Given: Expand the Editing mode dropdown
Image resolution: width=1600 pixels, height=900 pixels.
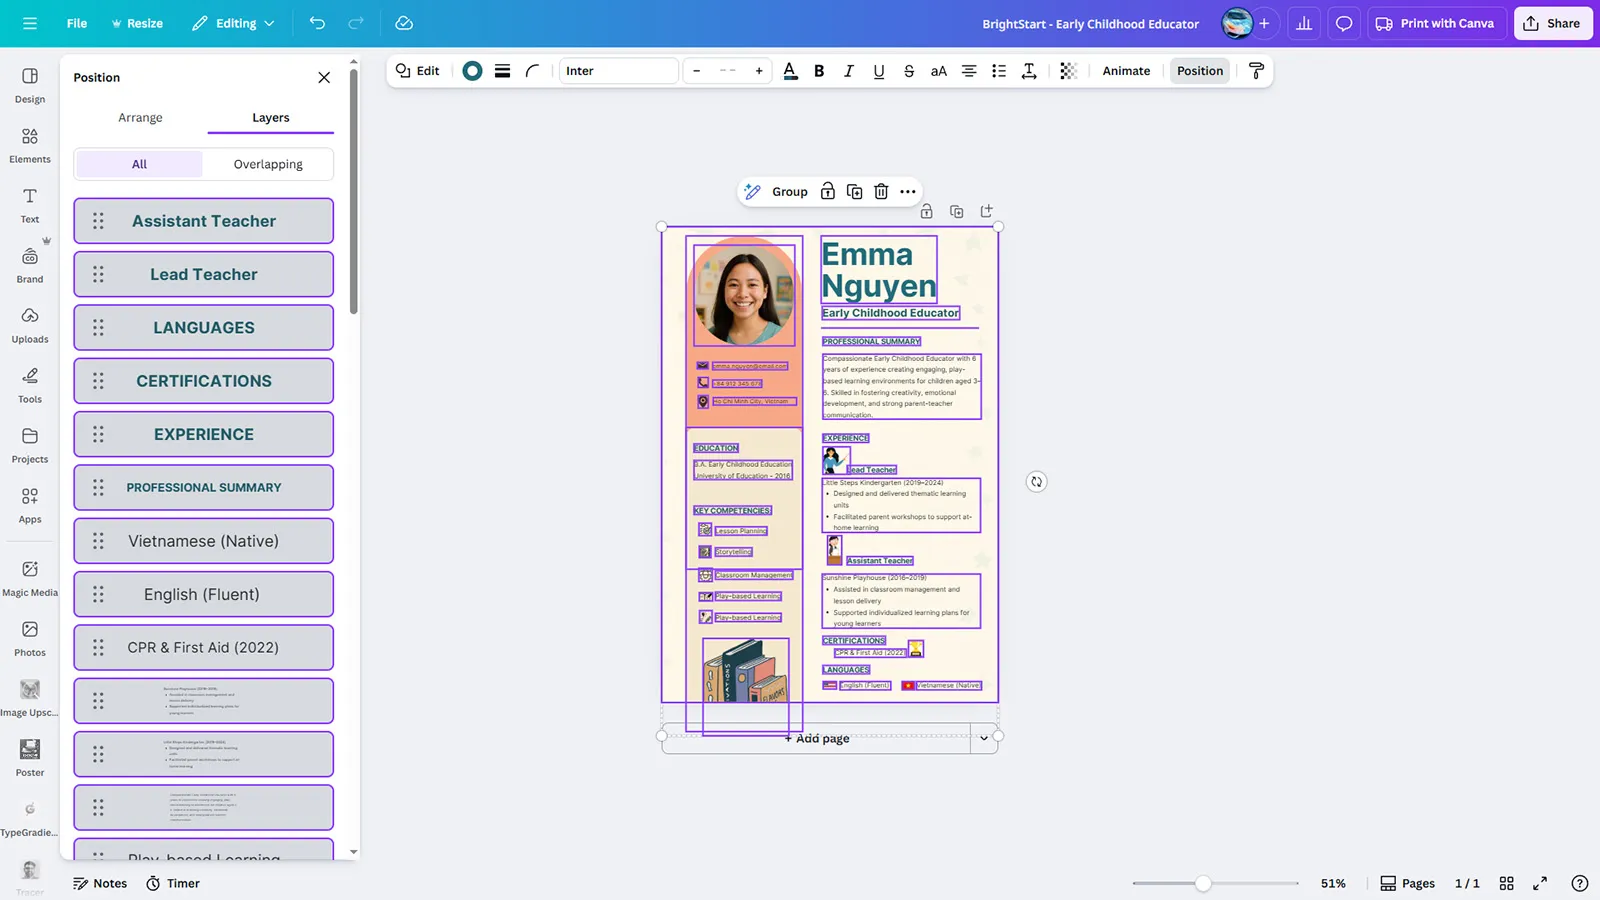Looking at the screenshot, I should pos(233,23).
